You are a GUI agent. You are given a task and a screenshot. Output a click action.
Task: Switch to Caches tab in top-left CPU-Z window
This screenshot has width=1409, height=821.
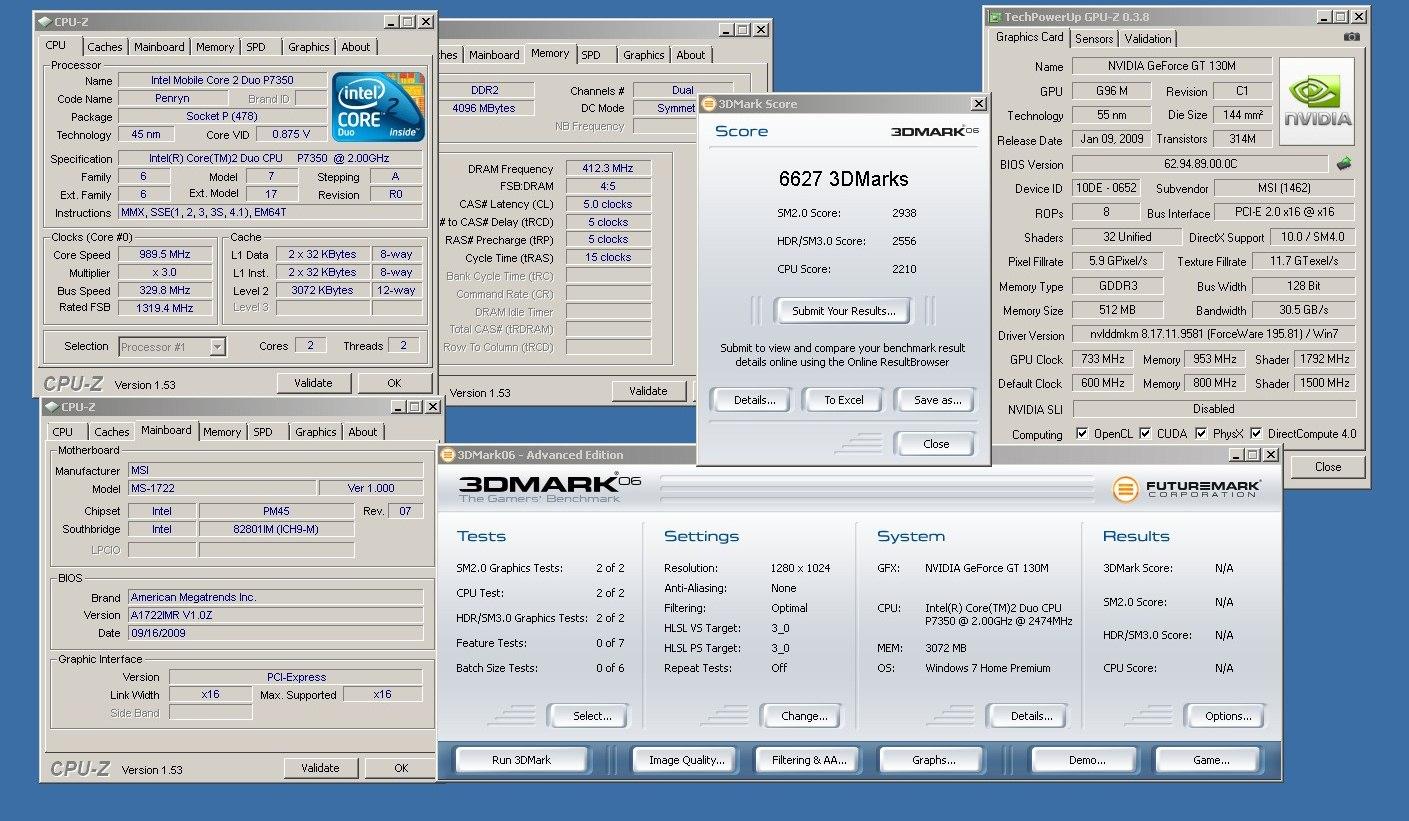[x=104, y=47]
